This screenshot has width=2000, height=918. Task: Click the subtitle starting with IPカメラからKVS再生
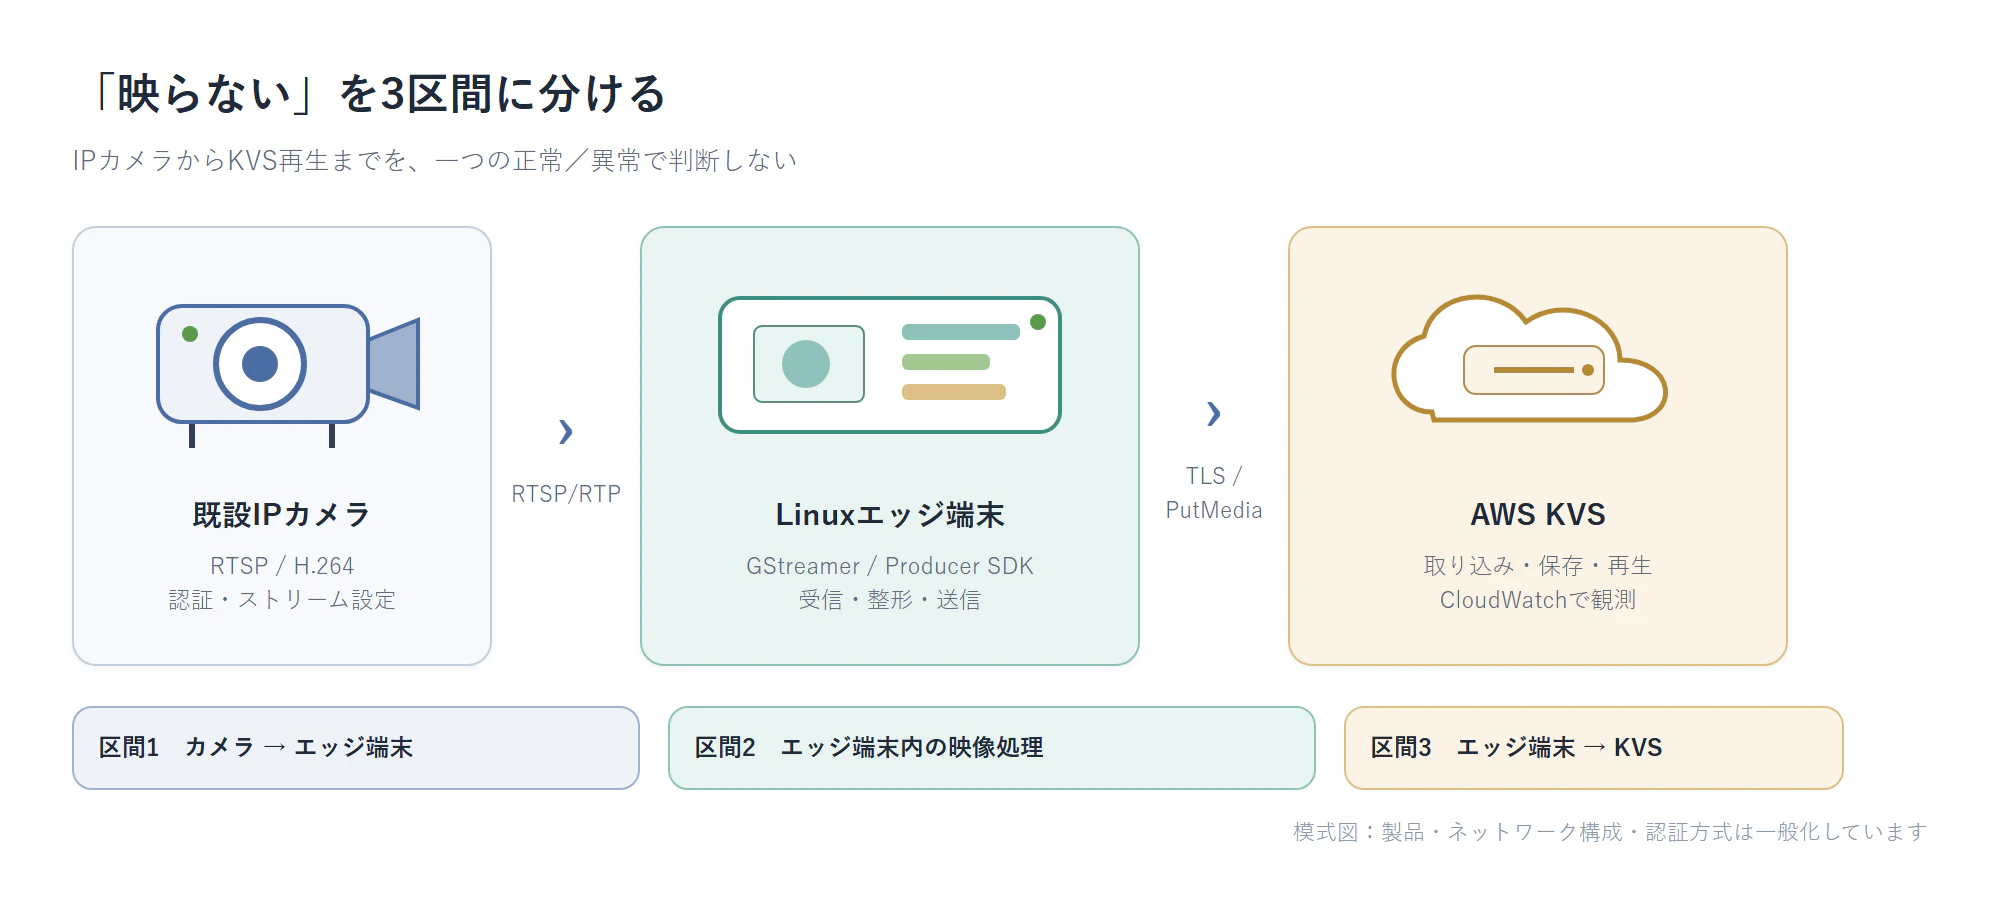click(435, 161)
